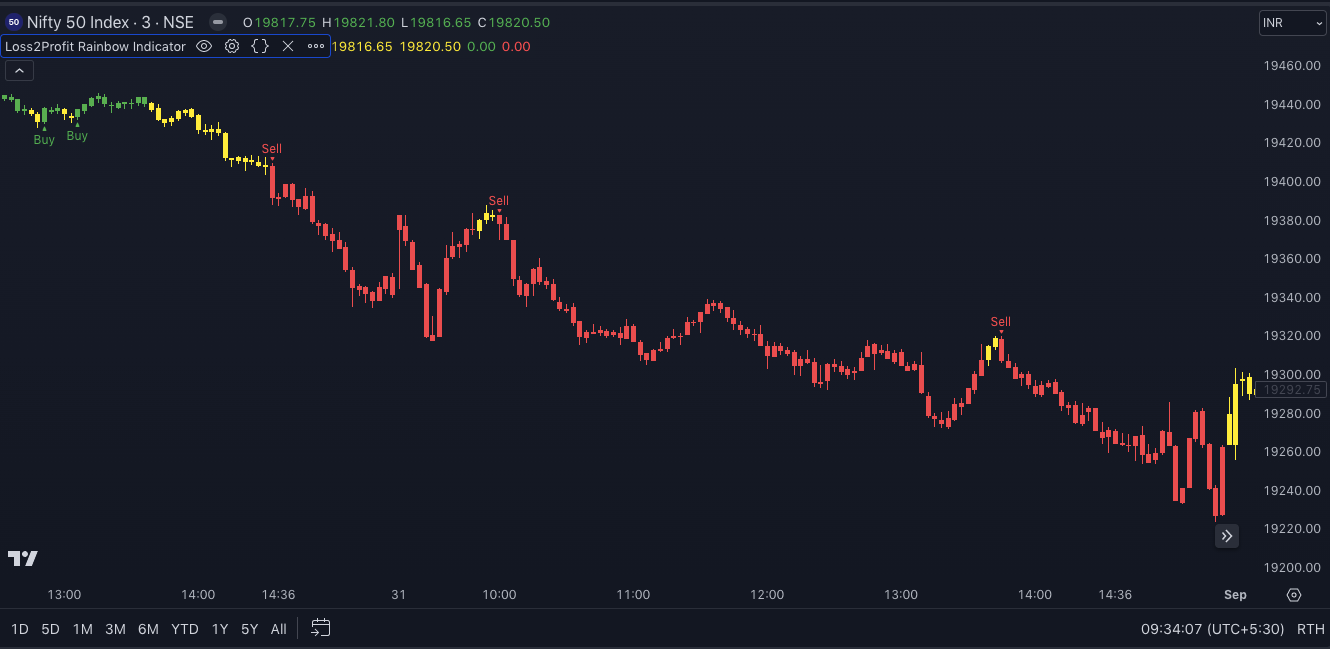Open the INR currency dropdown
Viewport: 1330px width, 649px height.
[1292, 23]
